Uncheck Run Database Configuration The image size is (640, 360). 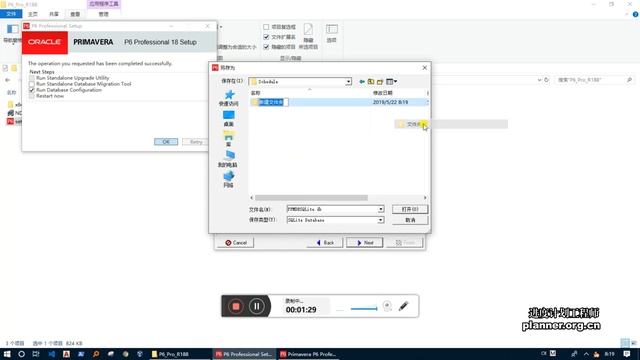tap(31, 90)
